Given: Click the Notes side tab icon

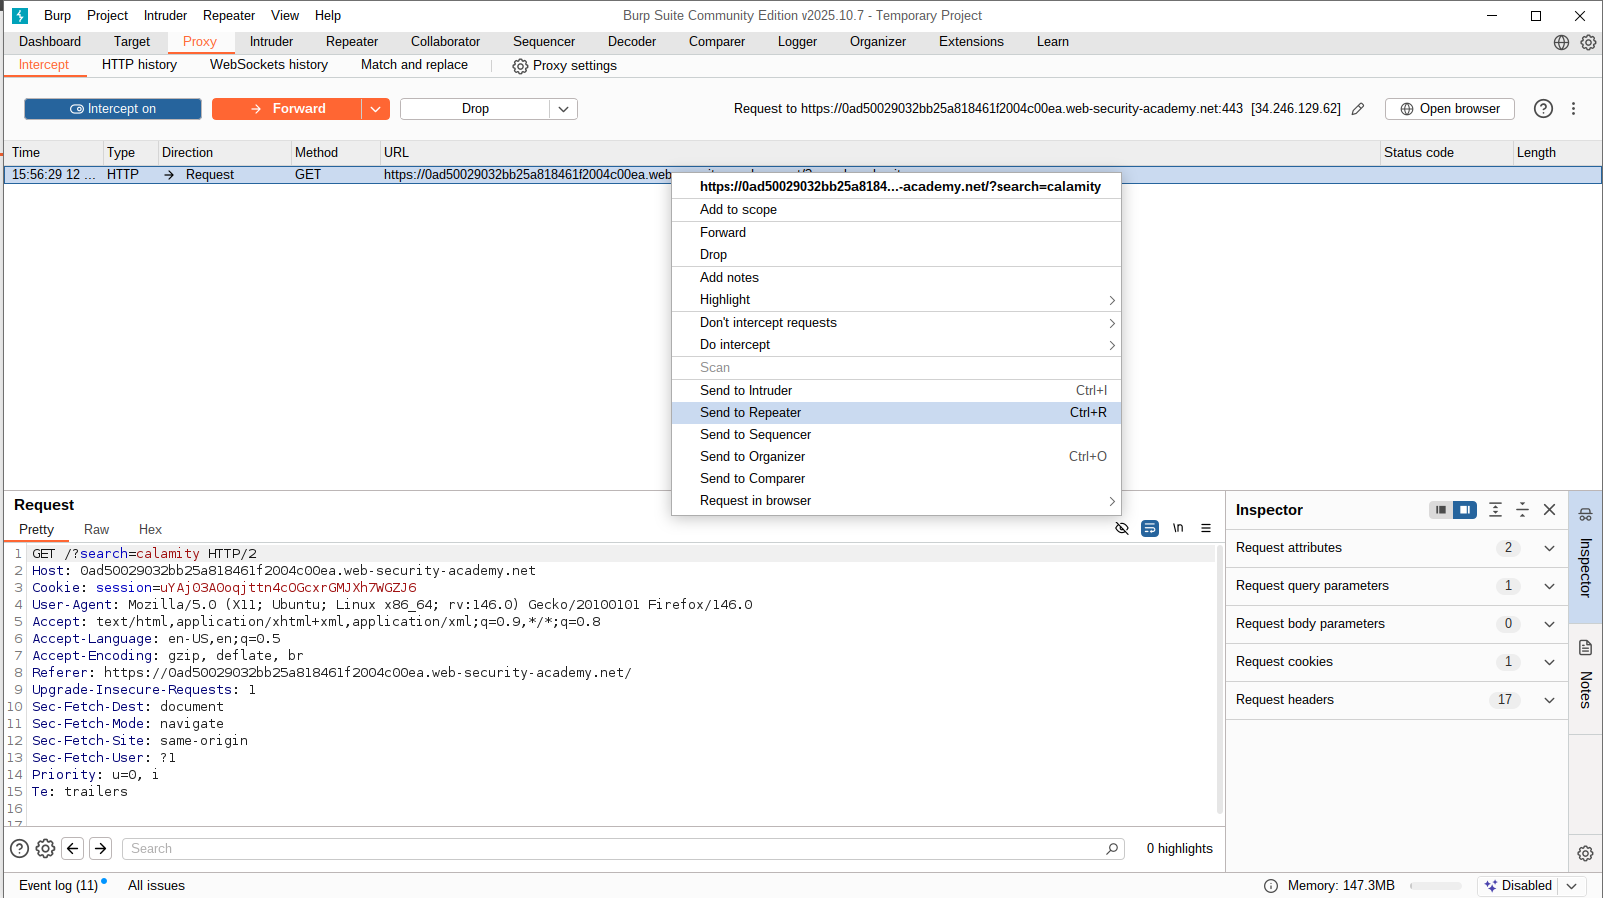Looking at the screenshot, I should click(x=1585, y=647).
